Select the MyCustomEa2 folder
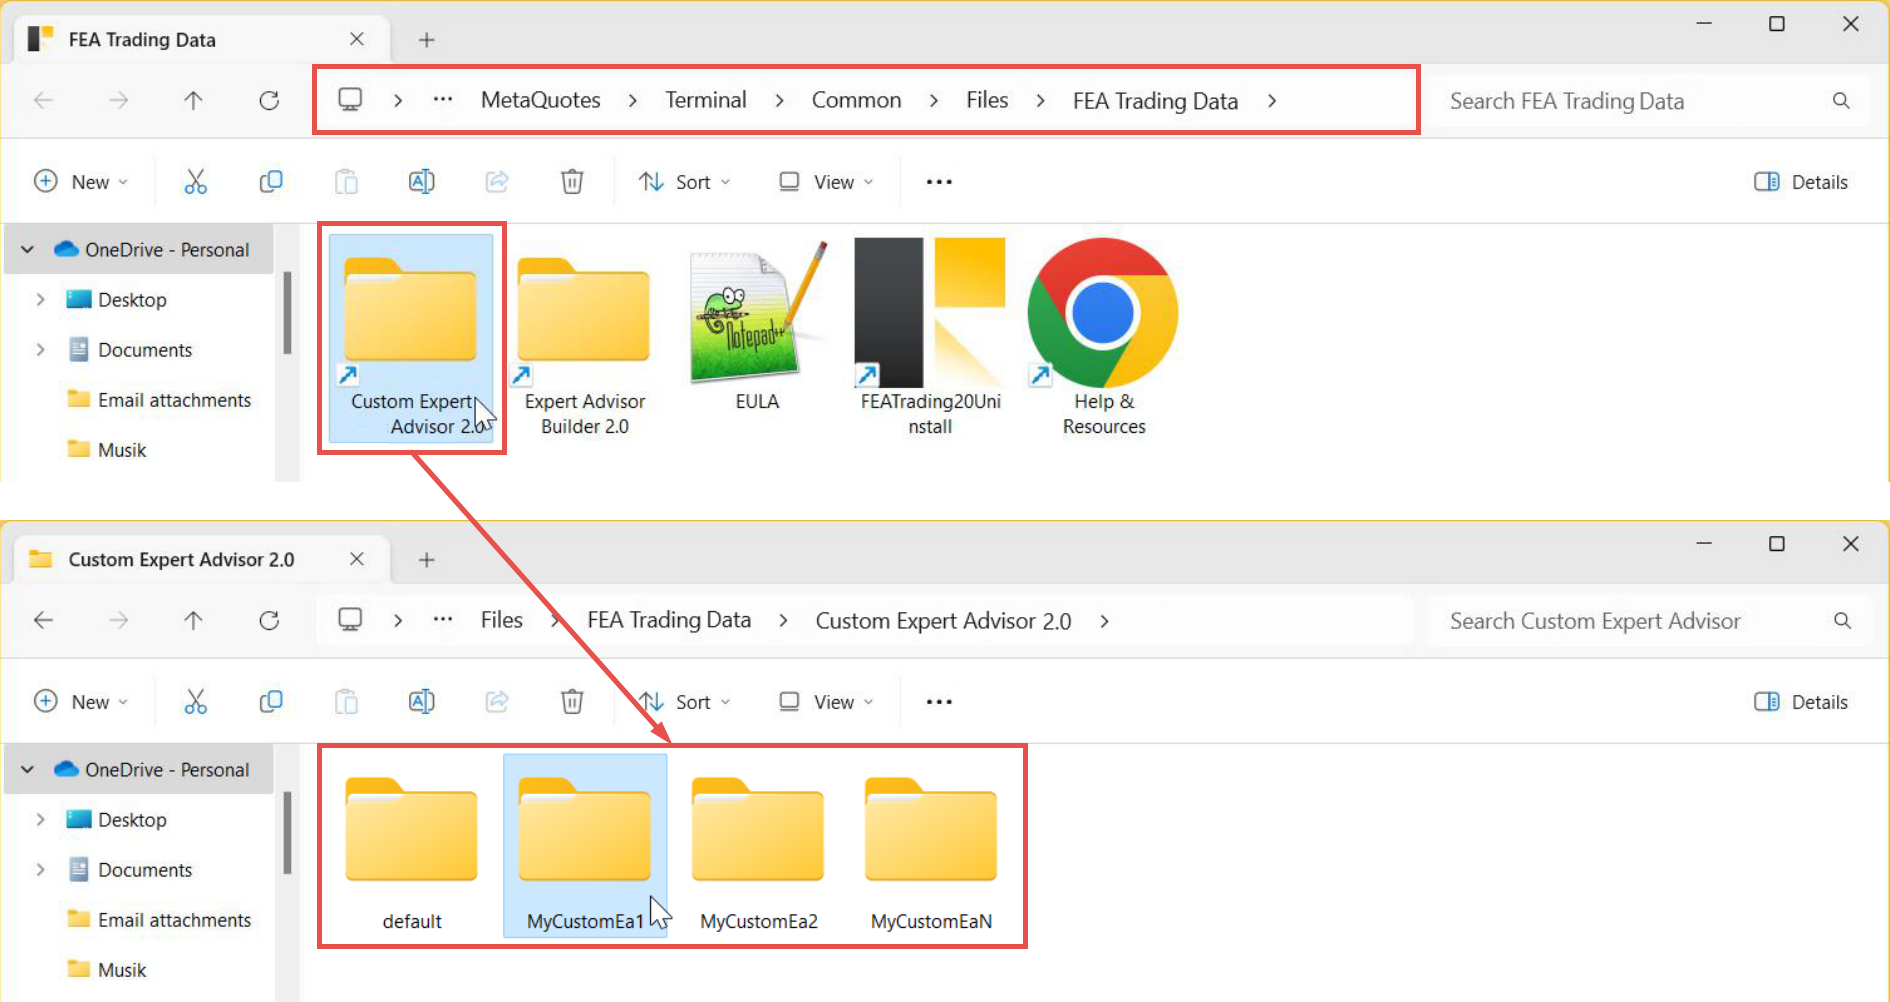 tap(758, 846)
